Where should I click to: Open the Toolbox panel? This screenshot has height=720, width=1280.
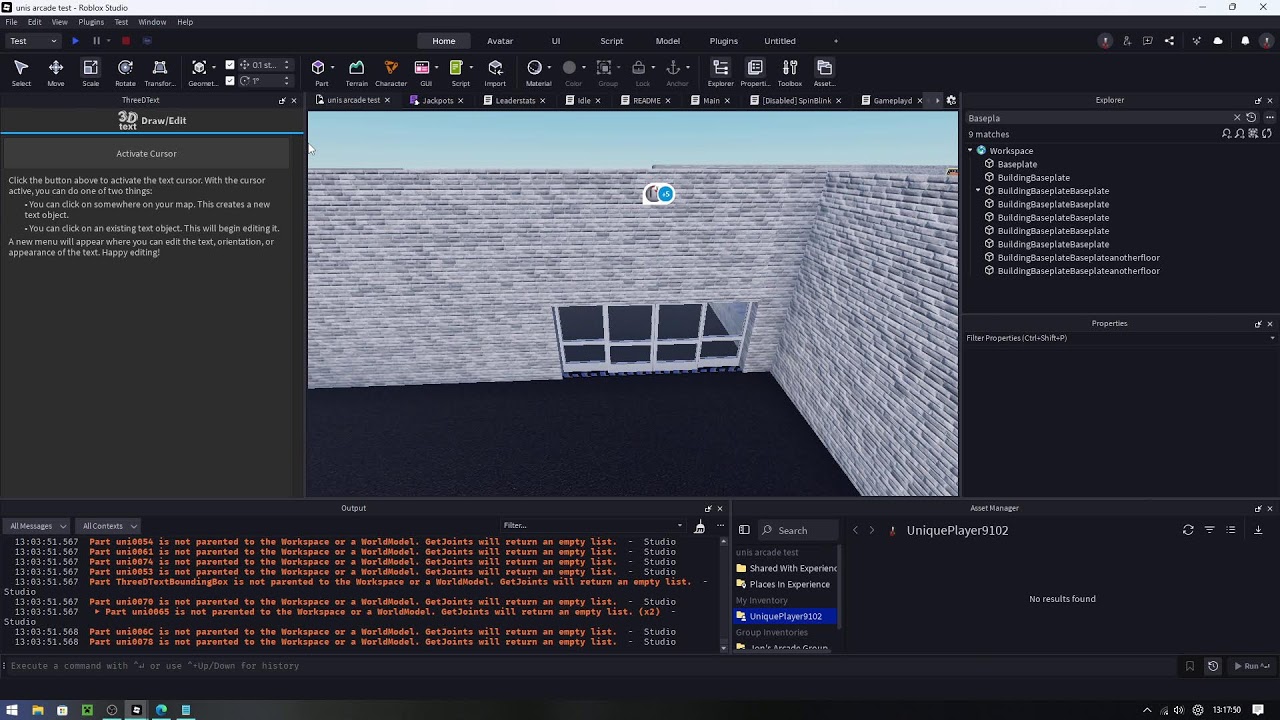click(x=790, y=72)
